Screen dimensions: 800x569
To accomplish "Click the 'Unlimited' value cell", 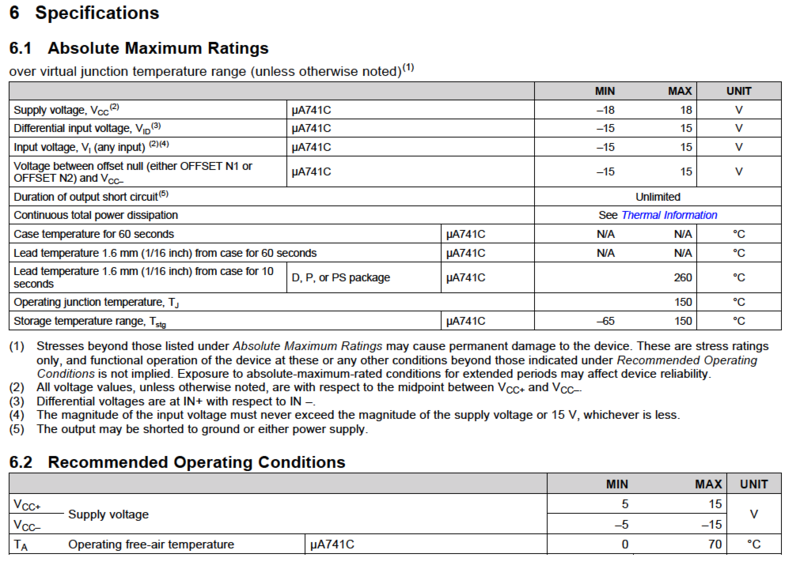I will pyautogui.click(x=657, y=197).
